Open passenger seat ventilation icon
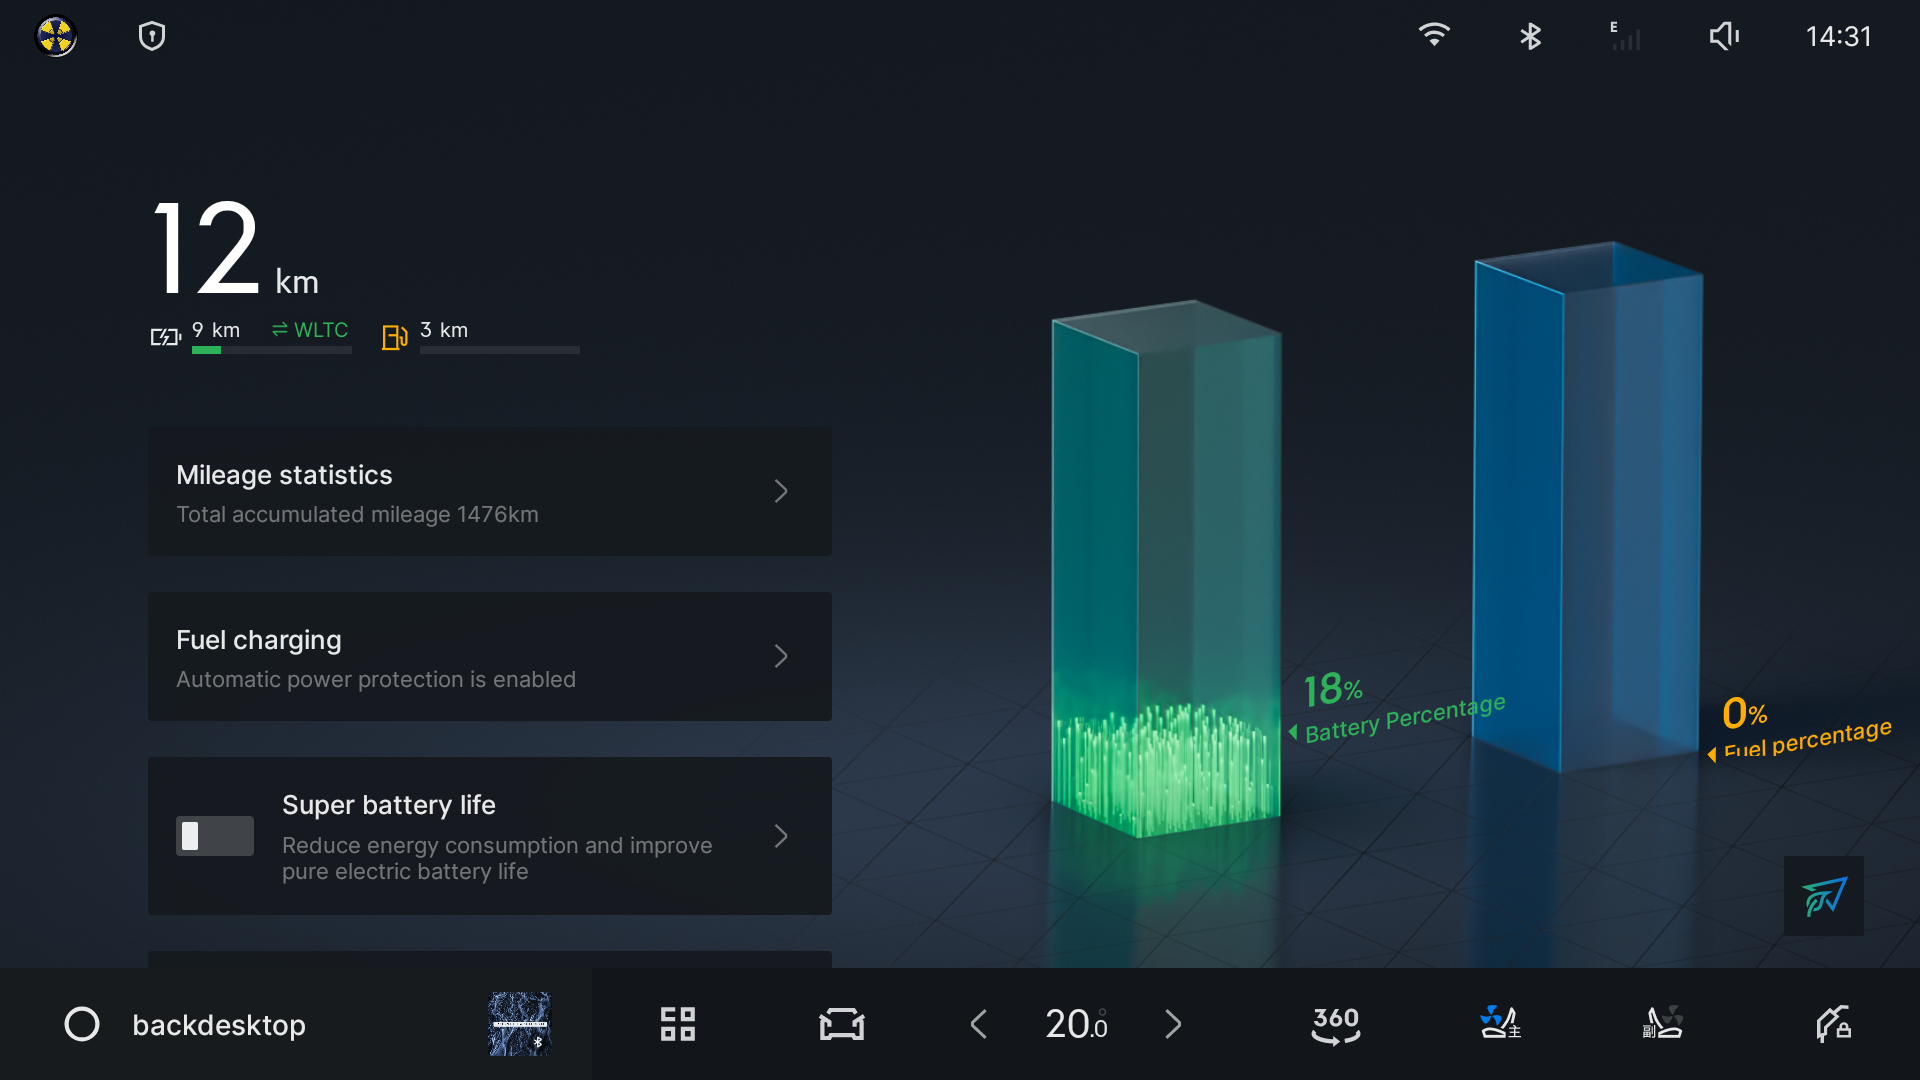The height and width of the screenshot is (1080, 1920). (x=1662, y=1024)
